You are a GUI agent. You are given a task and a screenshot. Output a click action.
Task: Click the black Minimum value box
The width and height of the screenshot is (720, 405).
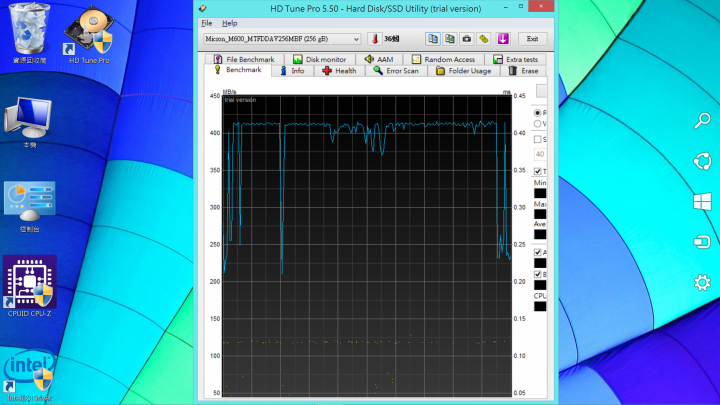tap(540, 193)
